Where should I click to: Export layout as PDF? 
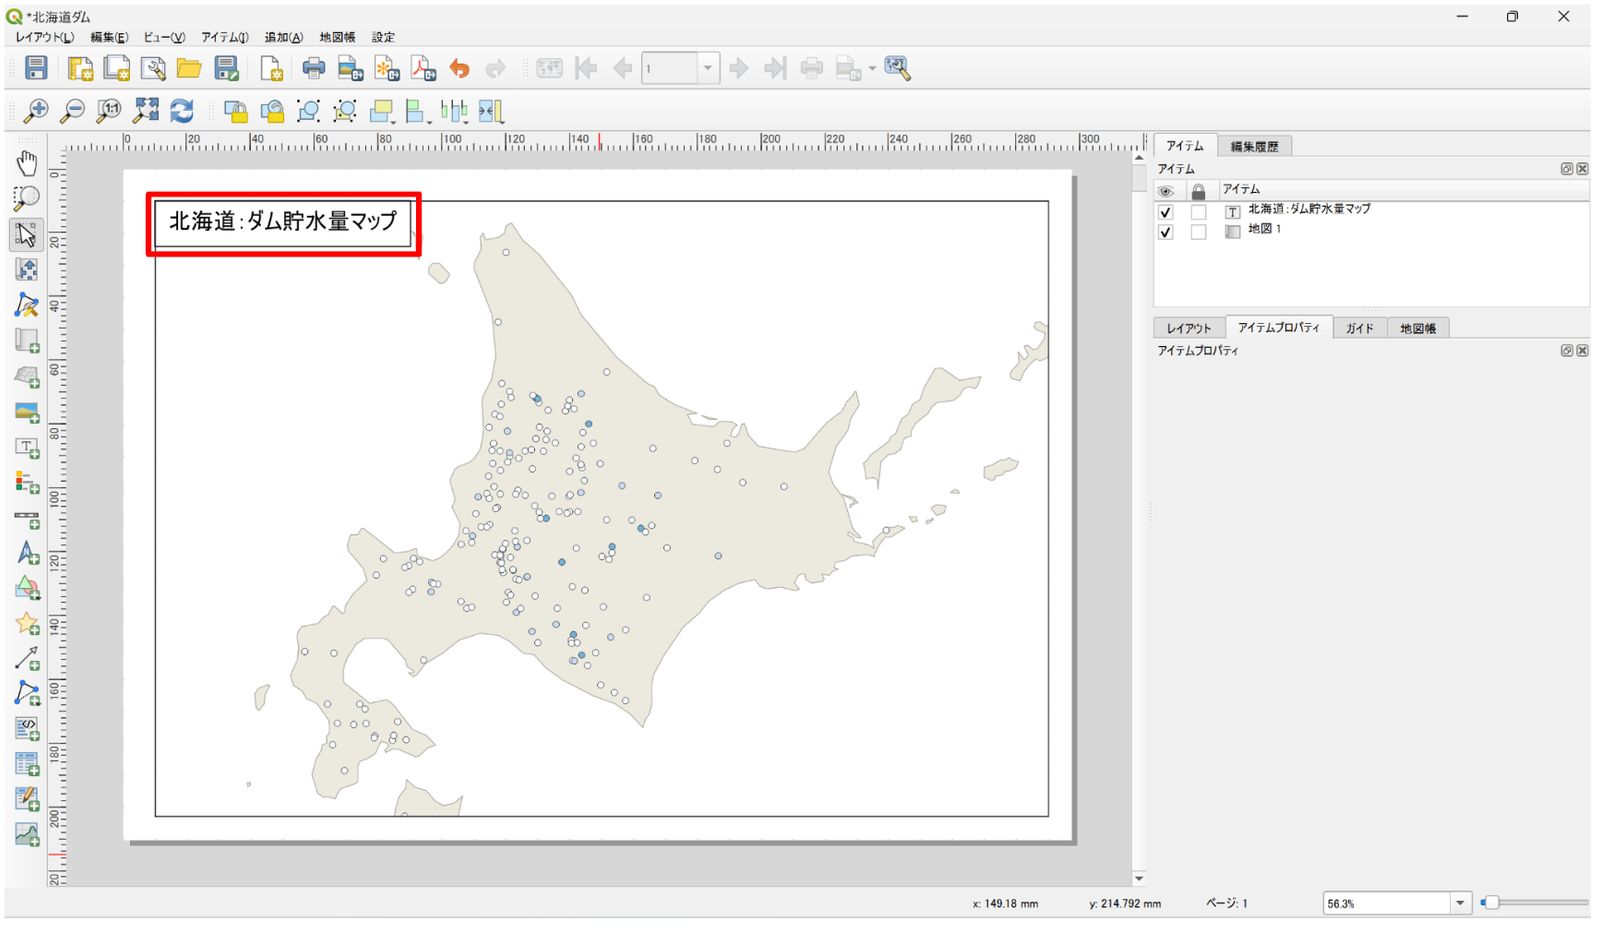click(423, 68)
